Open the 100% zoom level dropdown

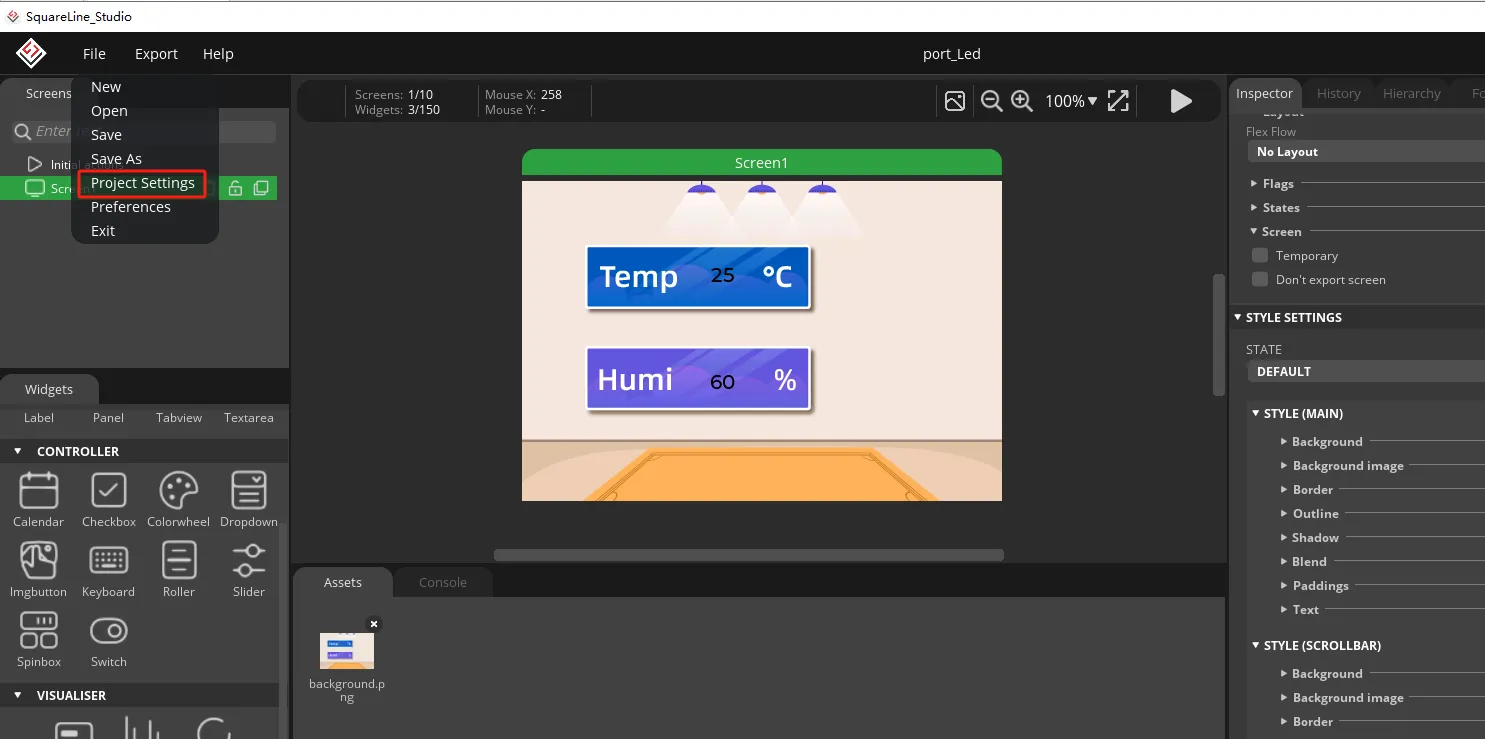[1071, 101]
